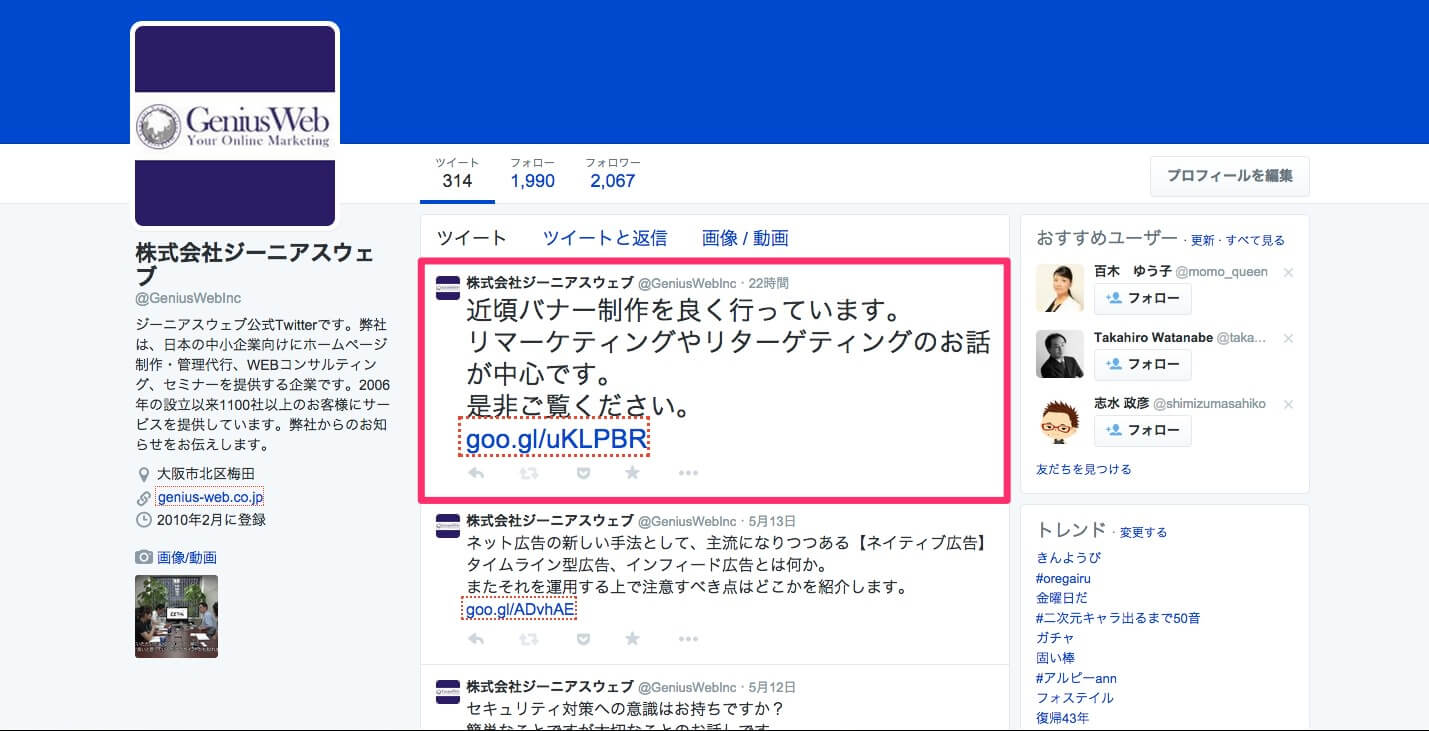Click avatar on the 5月13日 tweet

point(448,526)
